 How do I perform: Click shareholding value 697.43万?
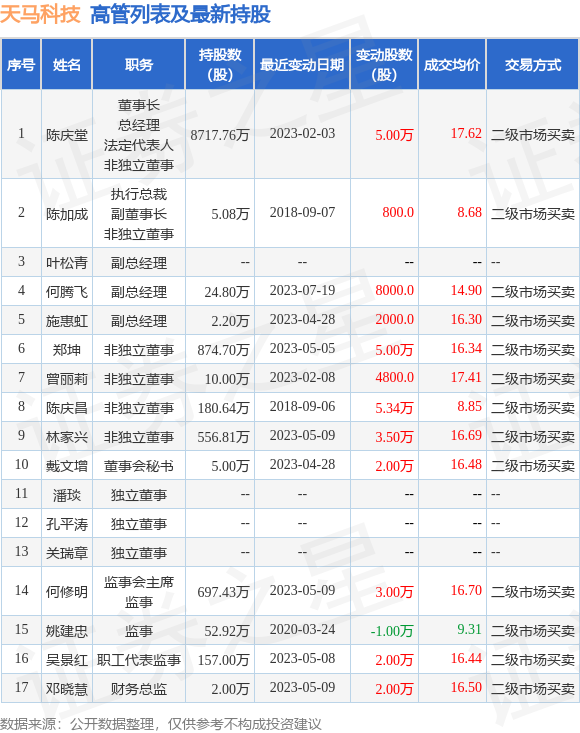(223, 592)
